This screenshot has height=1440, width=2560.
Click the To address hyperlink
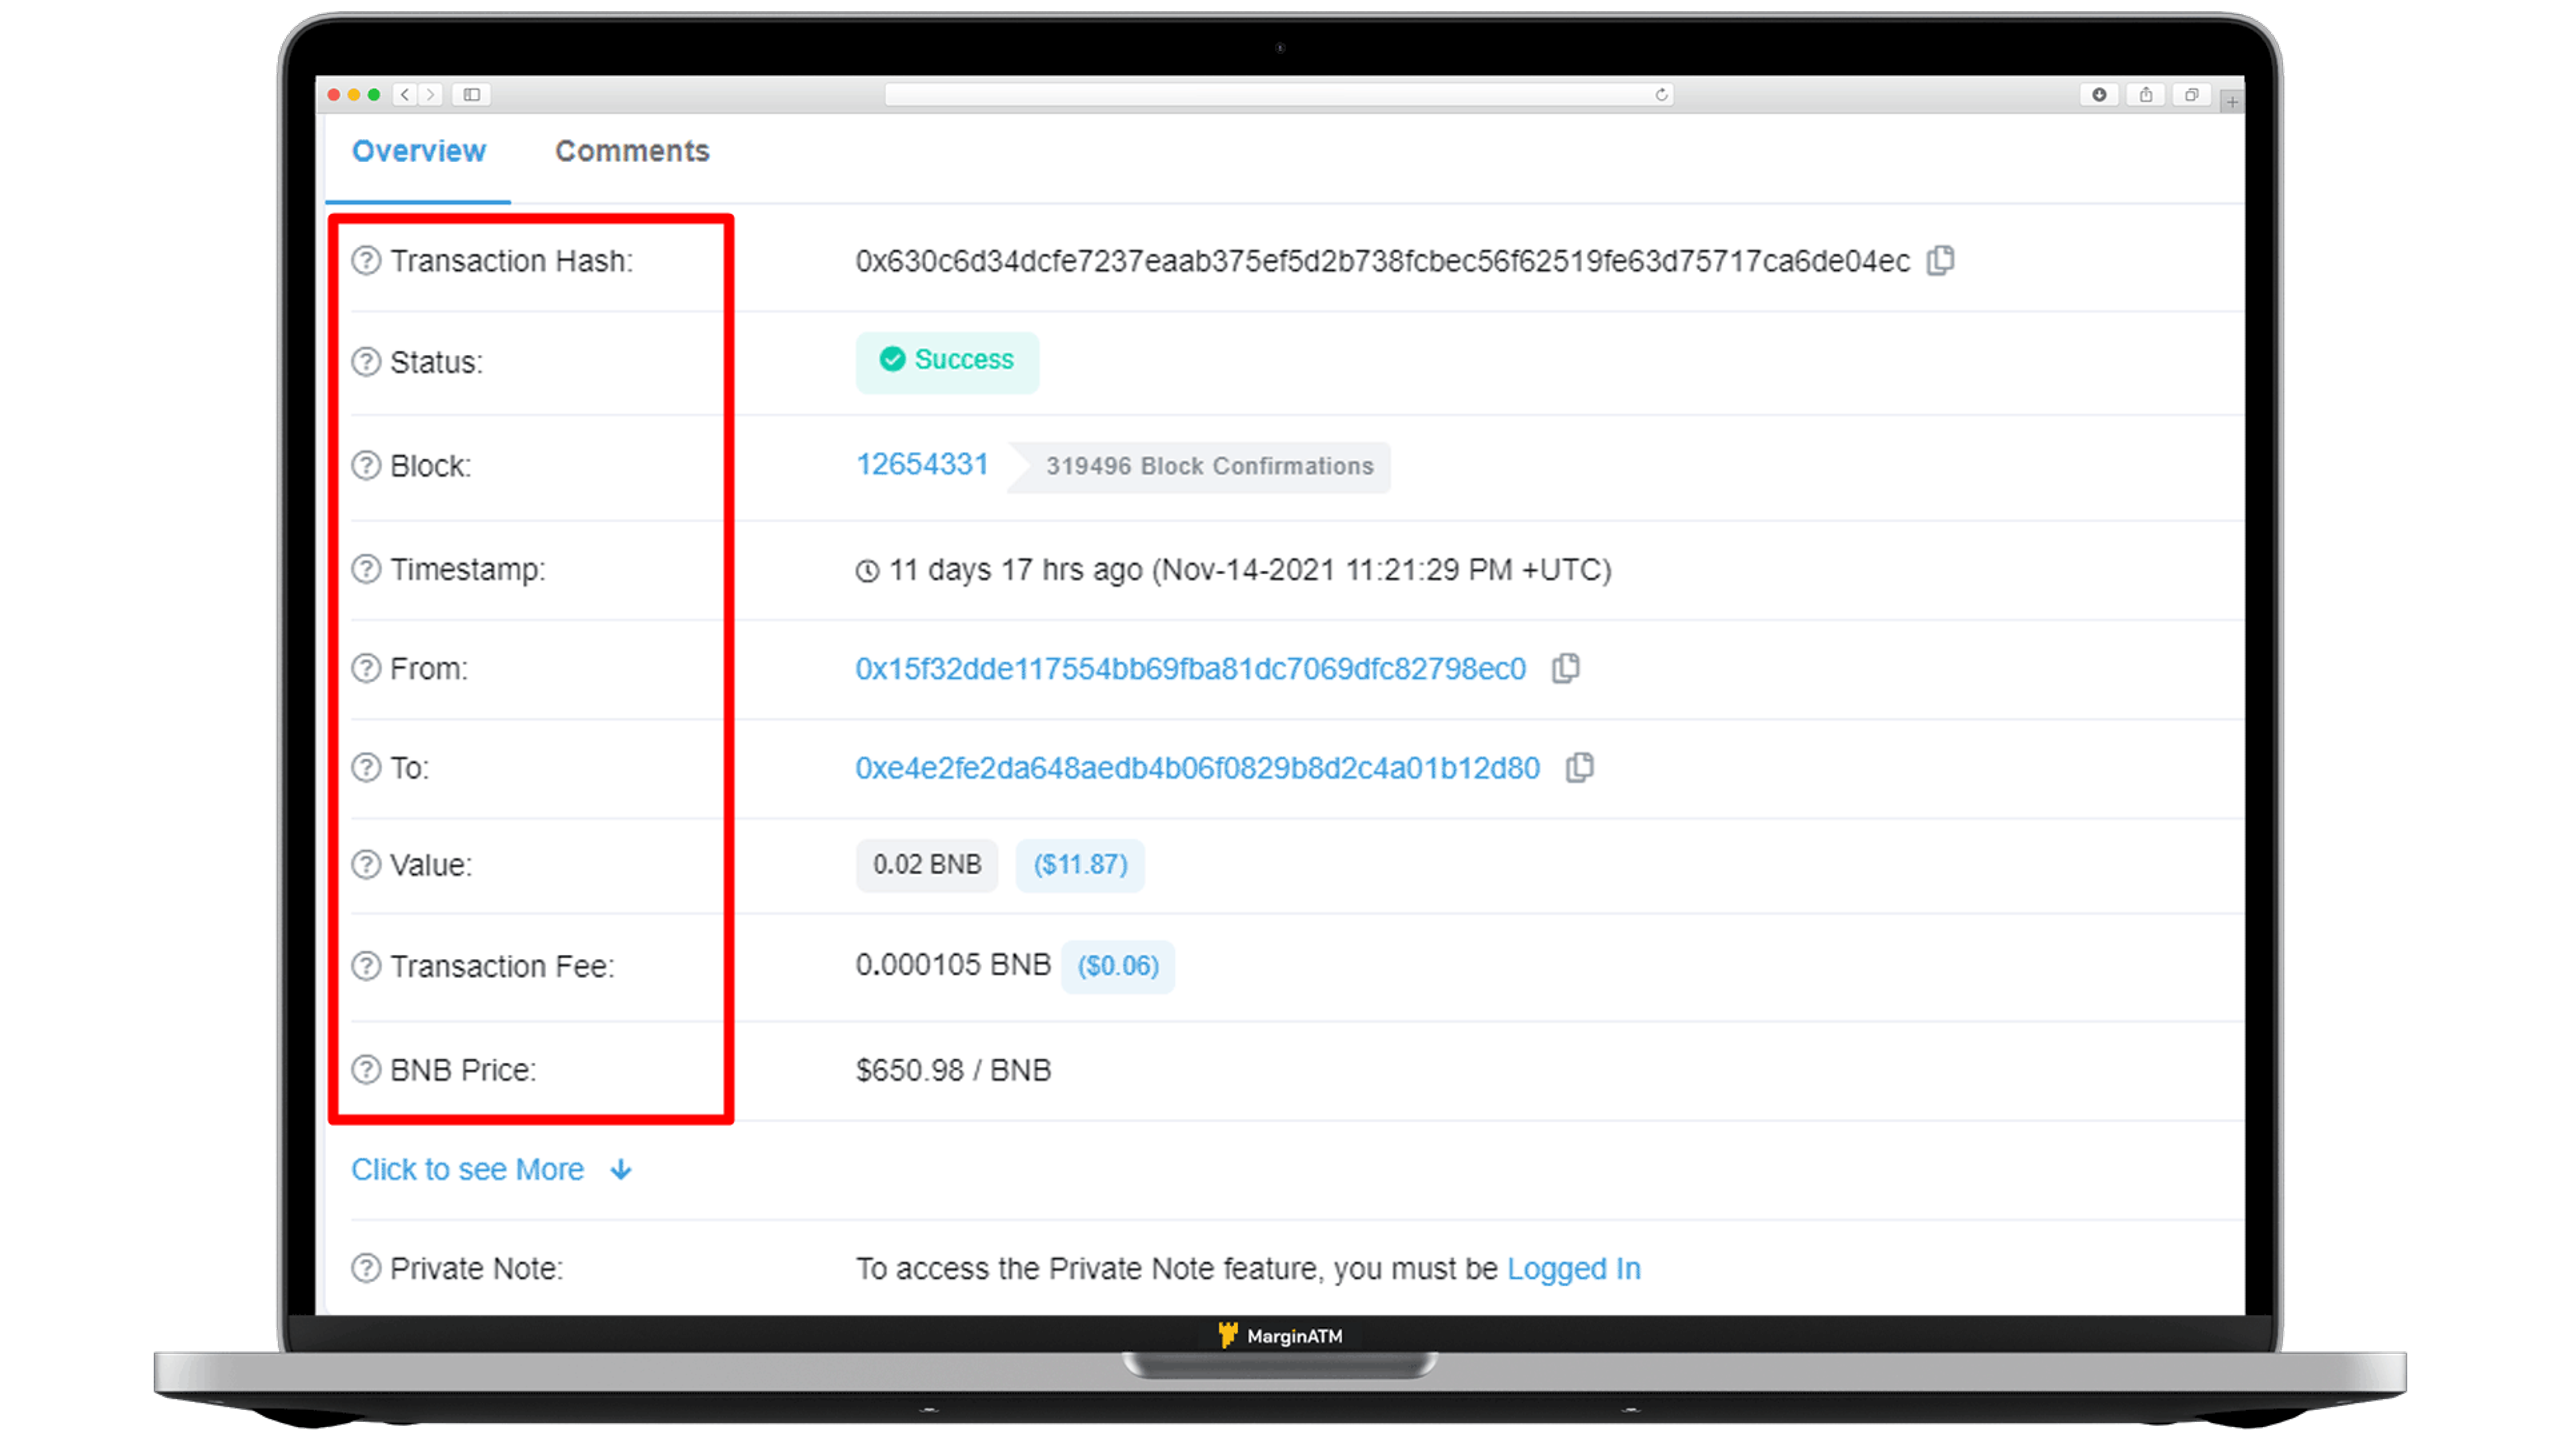[1197, 767]
